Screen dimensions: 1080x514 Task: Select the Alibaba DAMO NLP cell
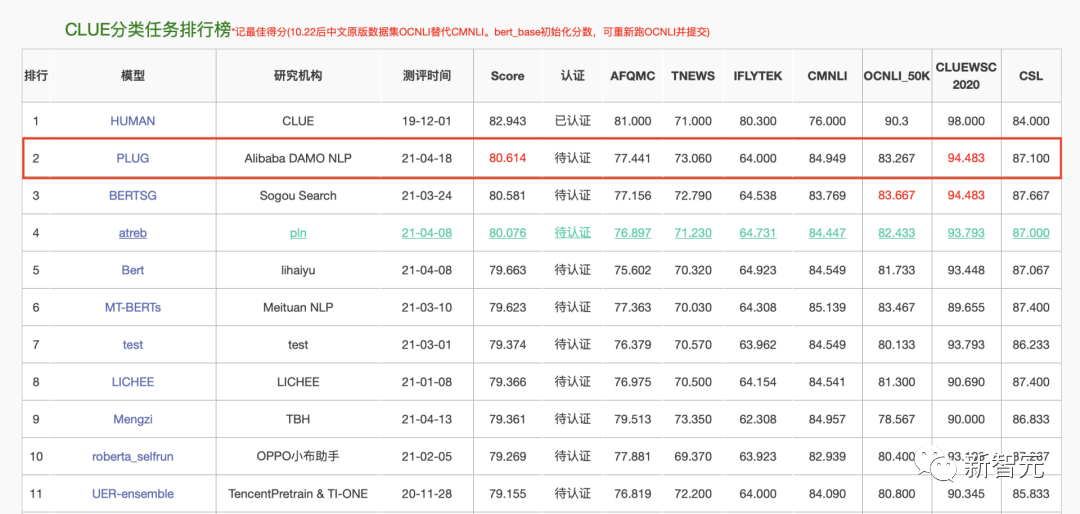(x=298, y=158)
